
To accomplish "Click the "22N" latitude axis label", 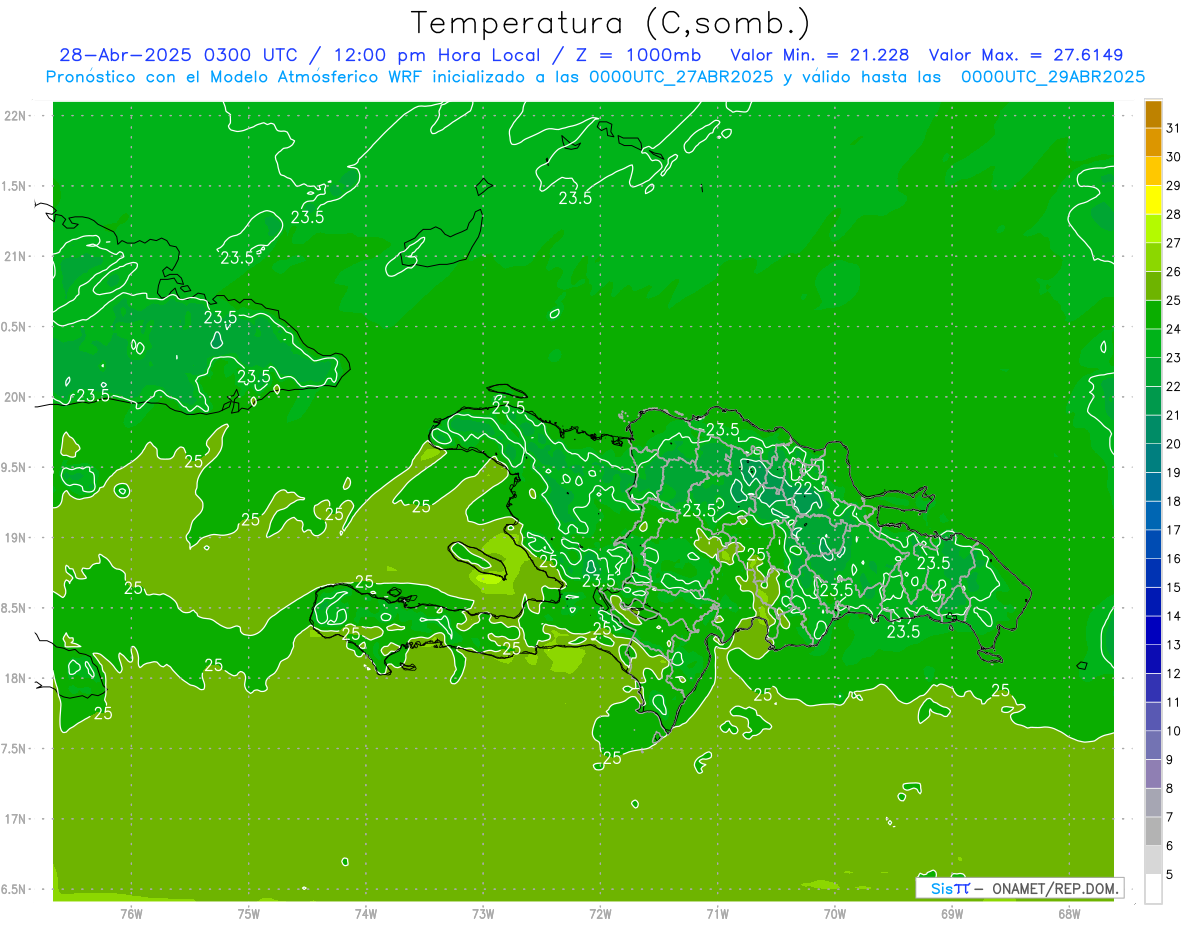I will (17, 116).
